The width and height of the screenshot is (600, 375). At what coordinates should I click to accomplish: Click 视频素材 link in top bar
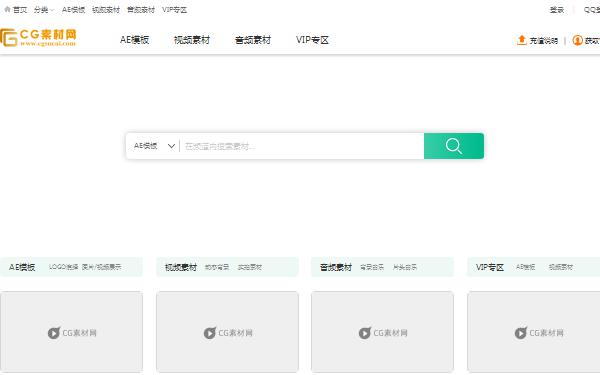tap(106, 10)
